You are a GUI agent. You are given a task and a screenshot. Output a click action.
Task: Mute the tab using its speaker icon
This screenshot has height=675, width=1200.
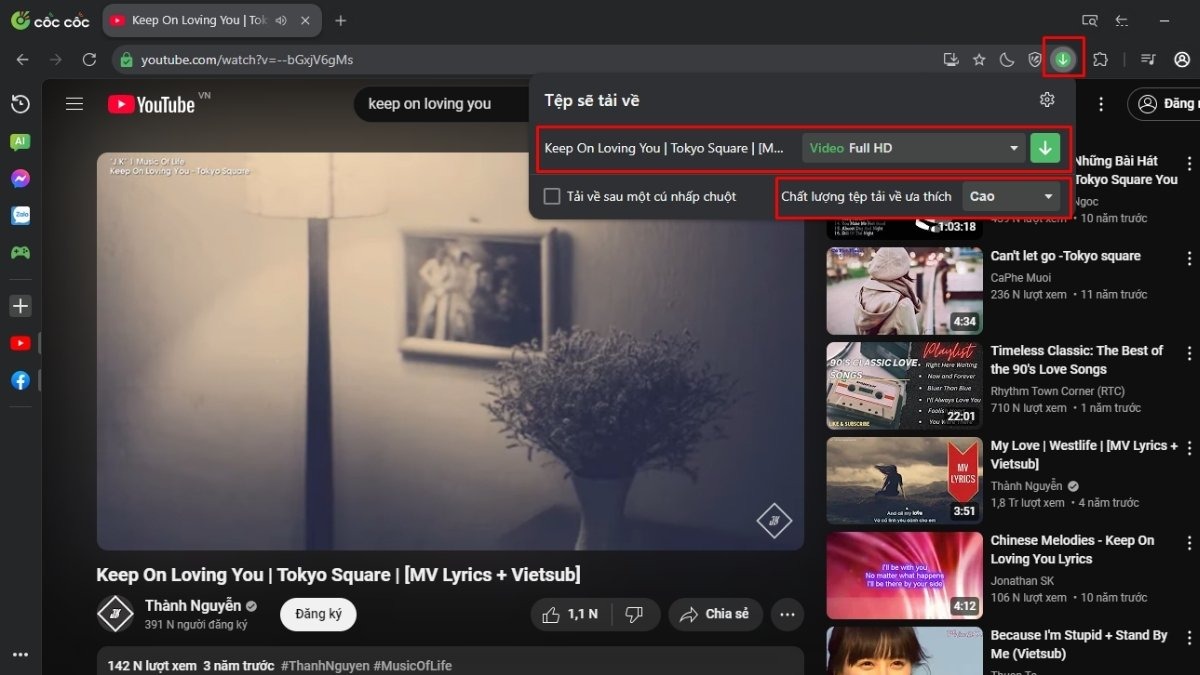pyautogui.click(x=280, y=20)
